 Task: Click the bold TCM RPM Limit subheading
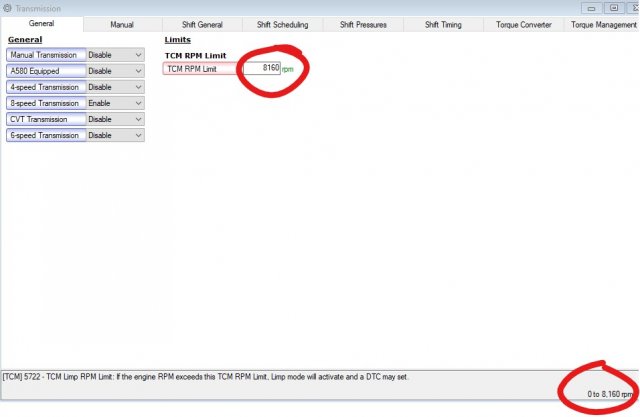pos(196,55)
